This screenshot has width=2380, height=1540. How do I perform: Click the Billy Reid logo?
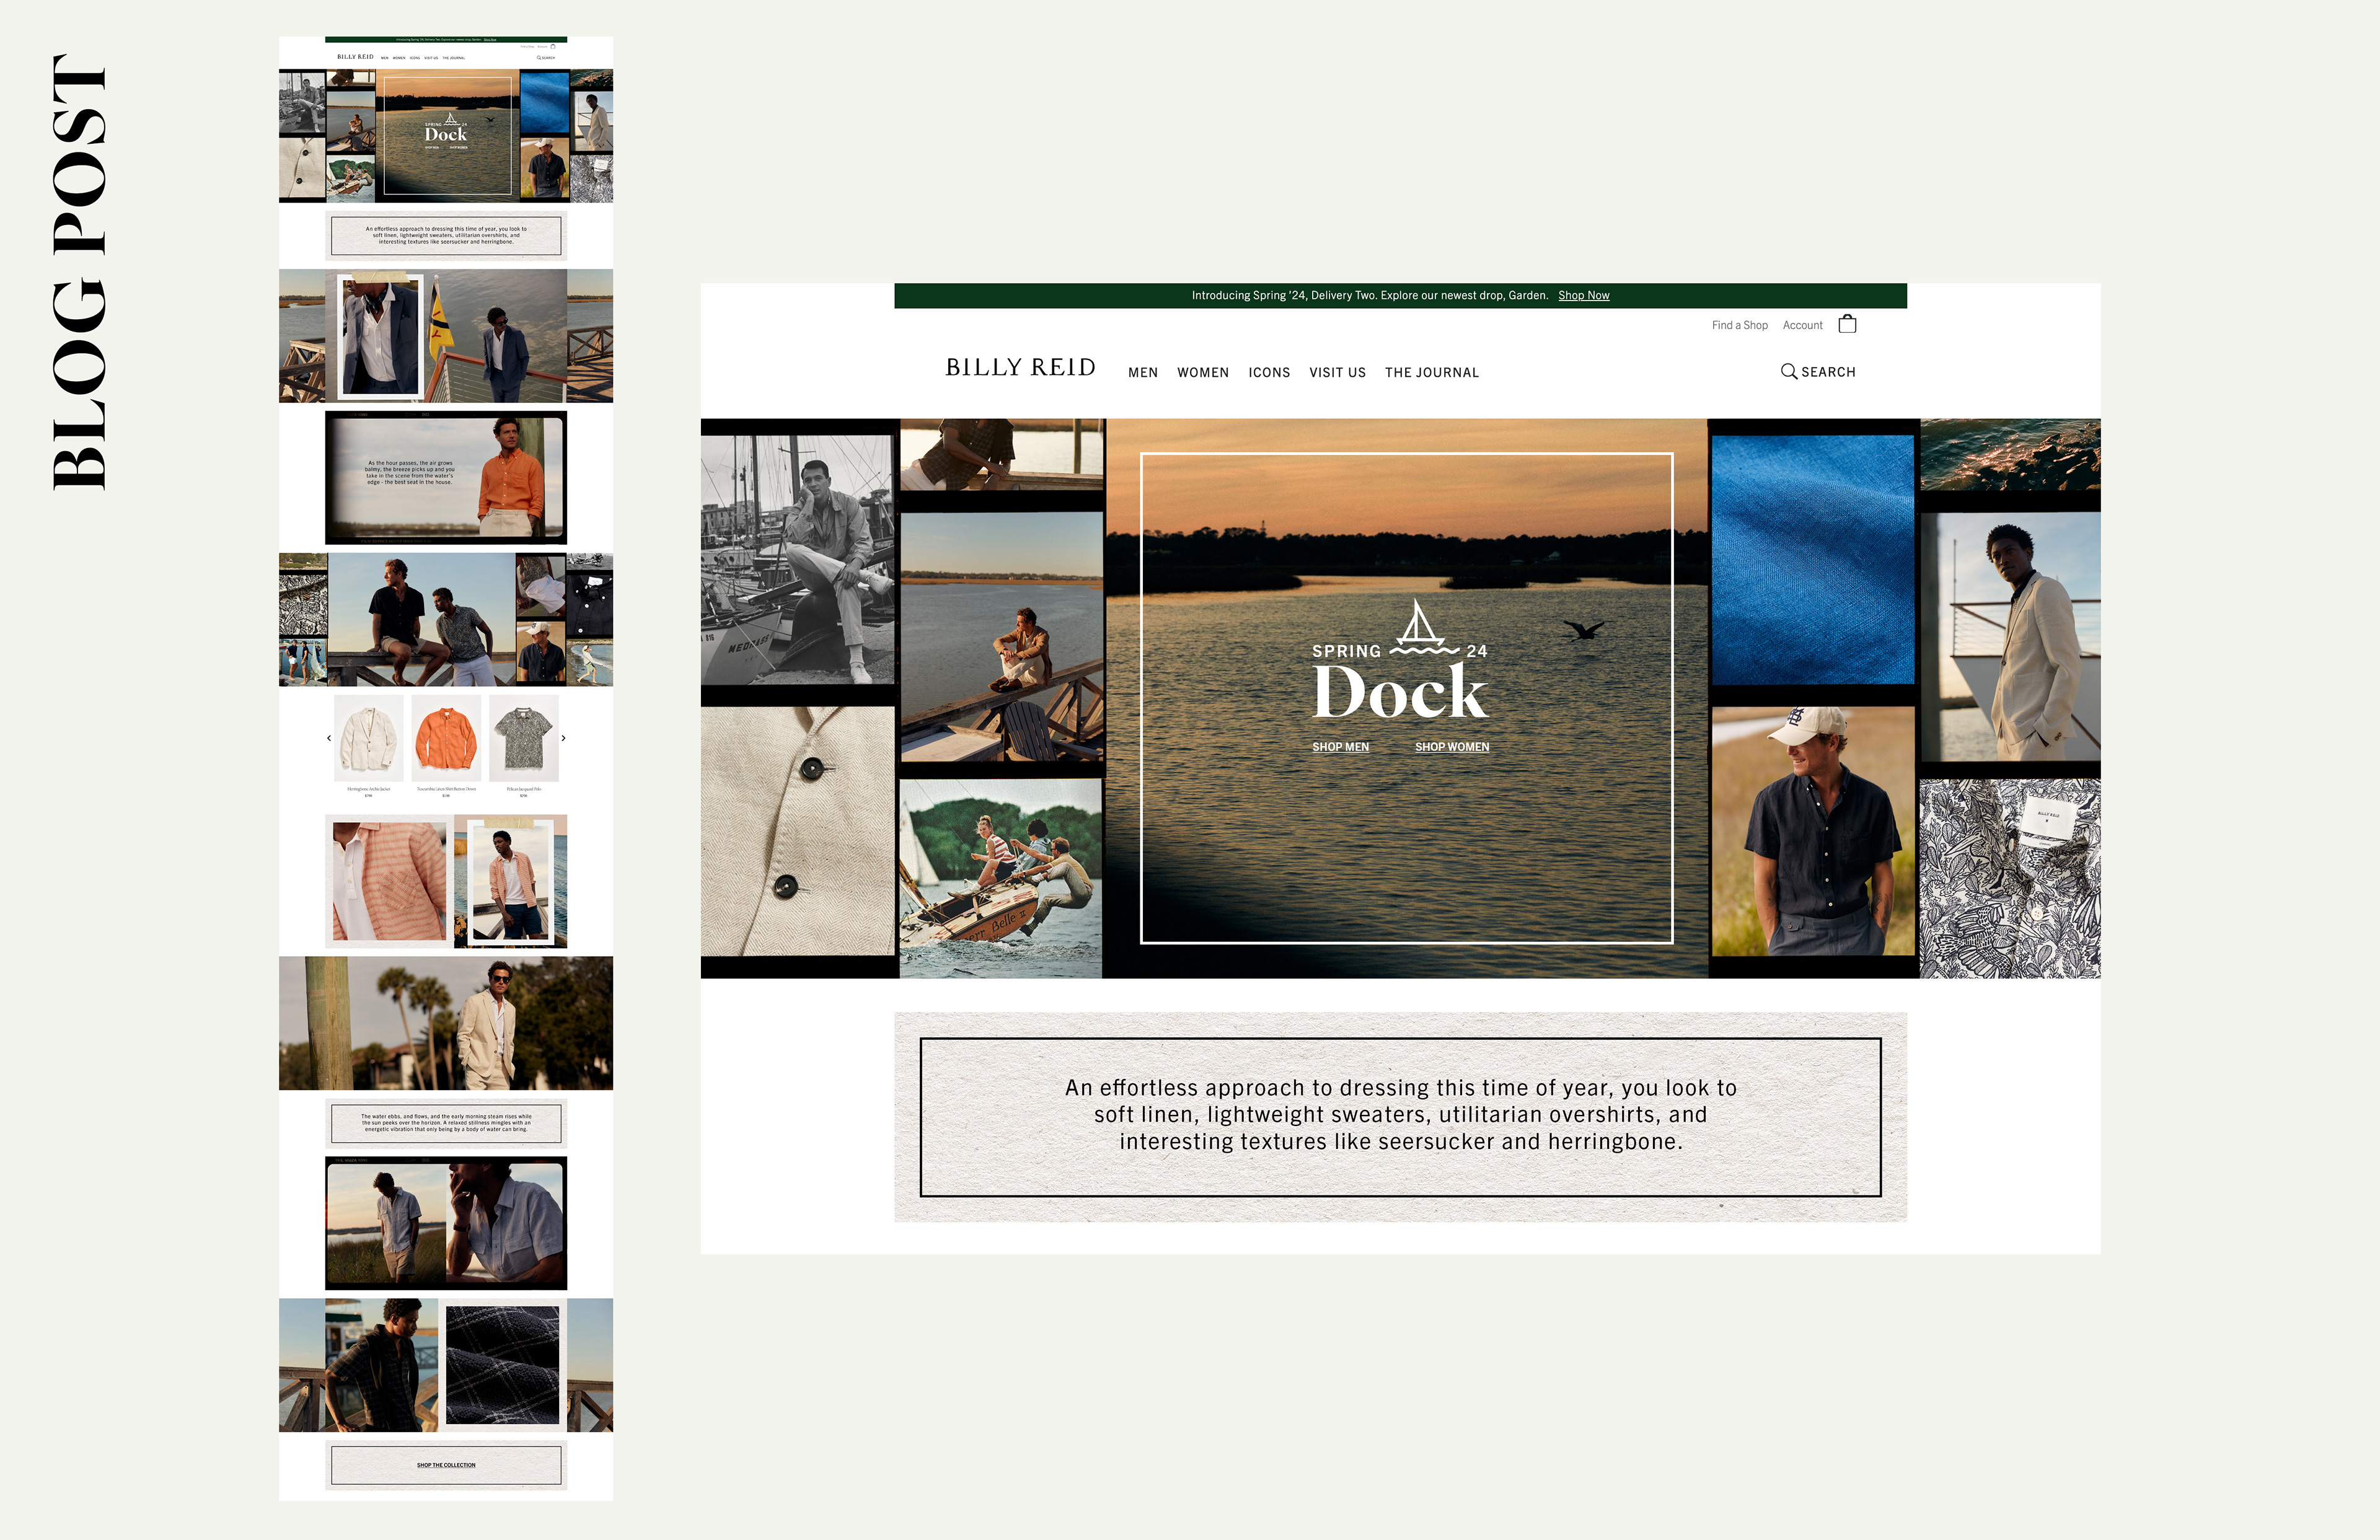click(x=1020, y=368)
